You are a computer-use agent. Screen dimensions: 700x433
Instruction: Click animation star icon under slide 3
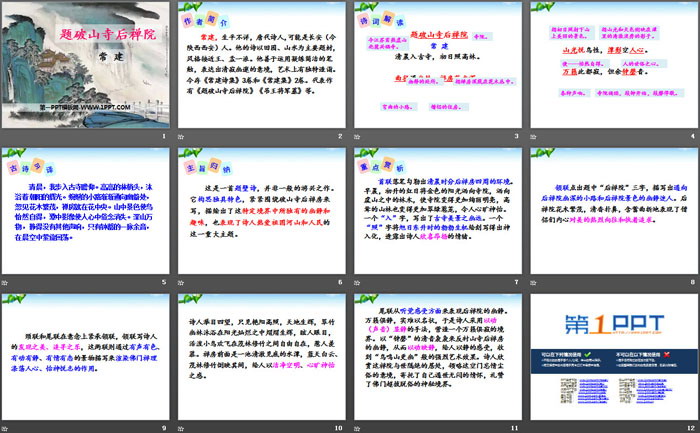point(356,137)
